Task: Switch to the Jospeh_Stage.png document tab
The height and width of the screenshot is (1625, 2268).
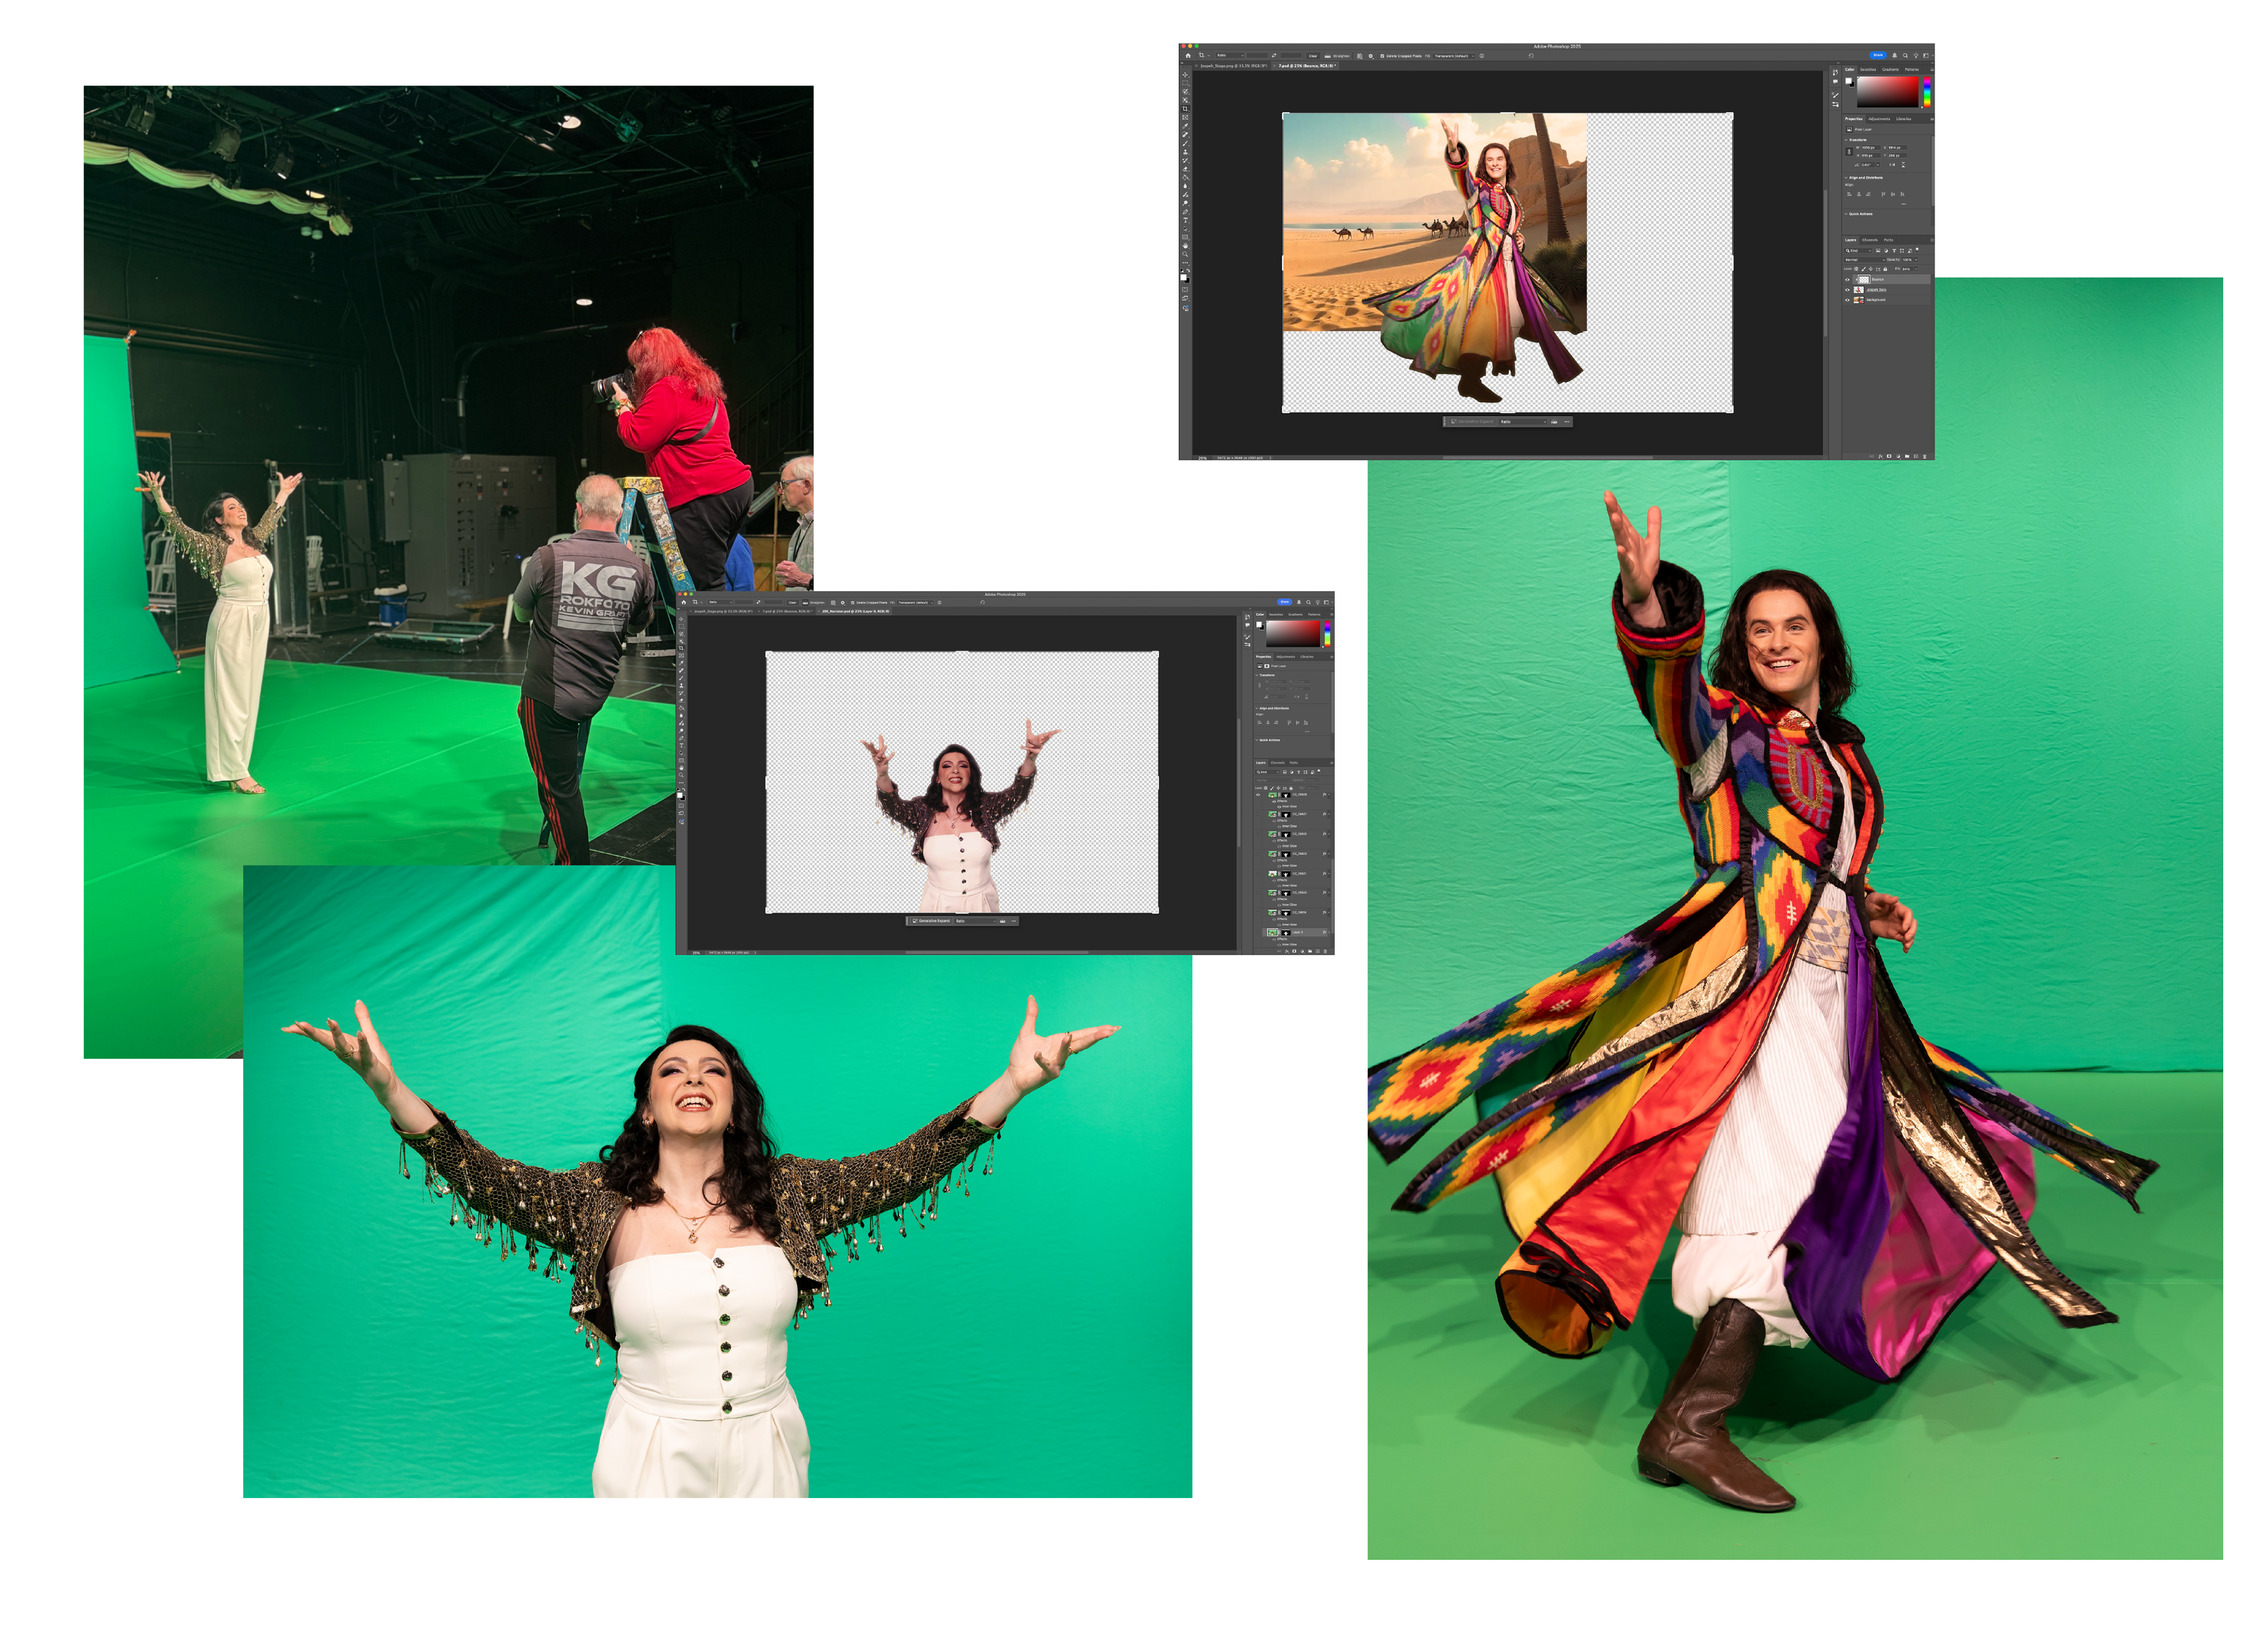Action: click(x=1233, y=66)
